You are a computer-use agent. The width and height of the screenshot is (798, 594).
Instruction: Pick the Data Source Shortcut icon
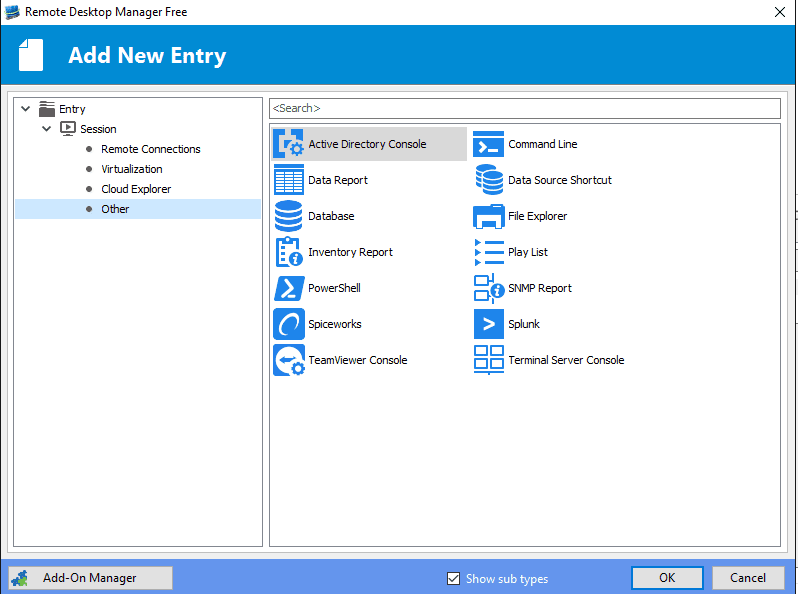(489, 180)
